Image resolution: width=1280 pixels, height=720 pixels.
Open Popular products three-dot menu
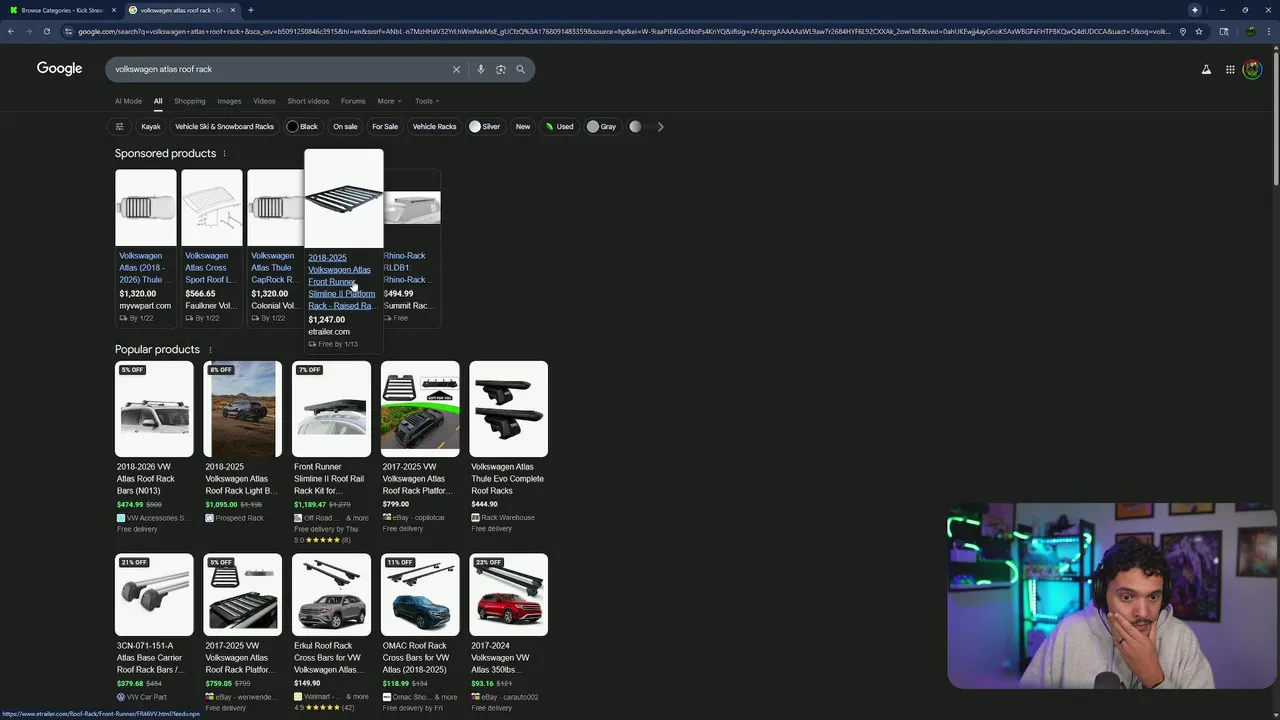(x=209, y=350)
